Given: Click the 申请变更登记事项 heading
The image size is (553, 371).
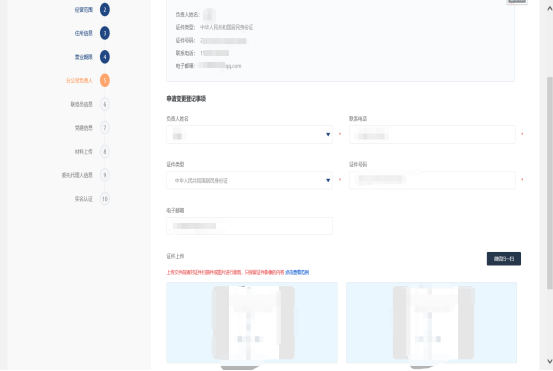Looking at the screenshot, I should (x=186, y=99).
